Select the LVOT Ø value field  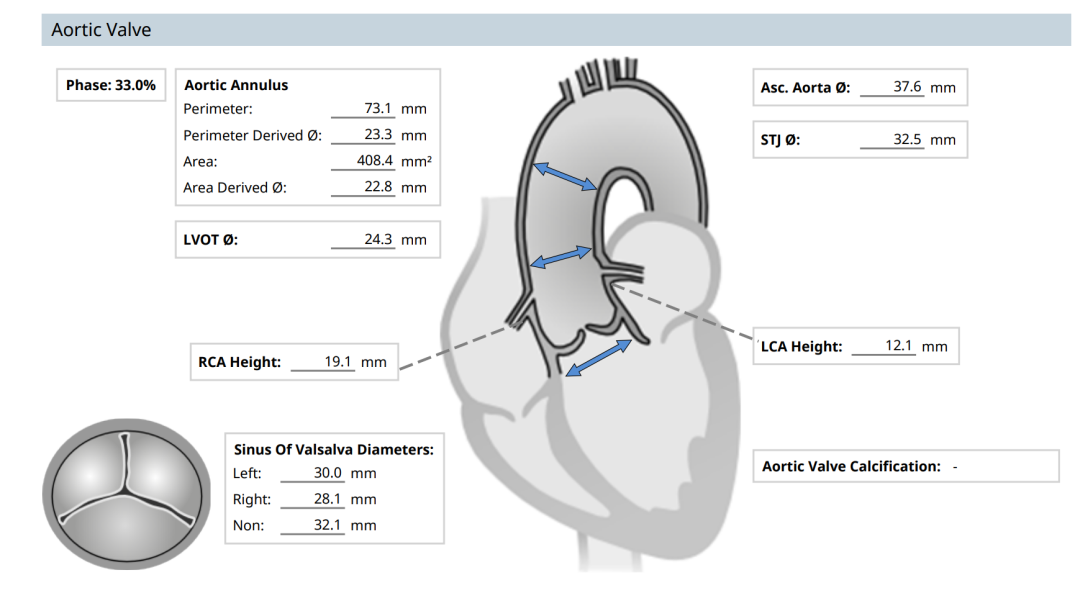(x=363, y=240)
